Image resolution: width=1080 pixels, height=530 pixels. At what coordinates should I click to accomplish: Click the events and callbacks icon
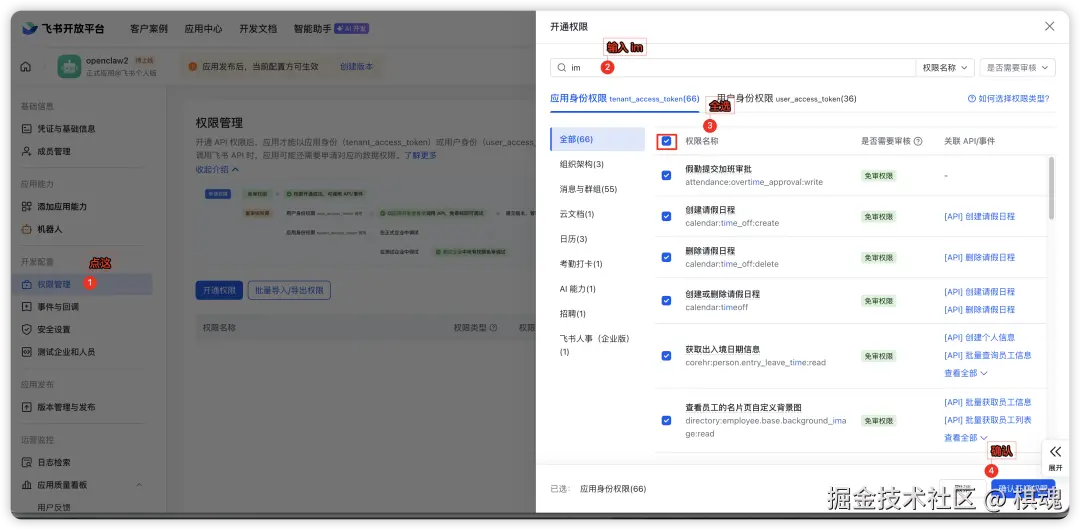tap(27, 307)
